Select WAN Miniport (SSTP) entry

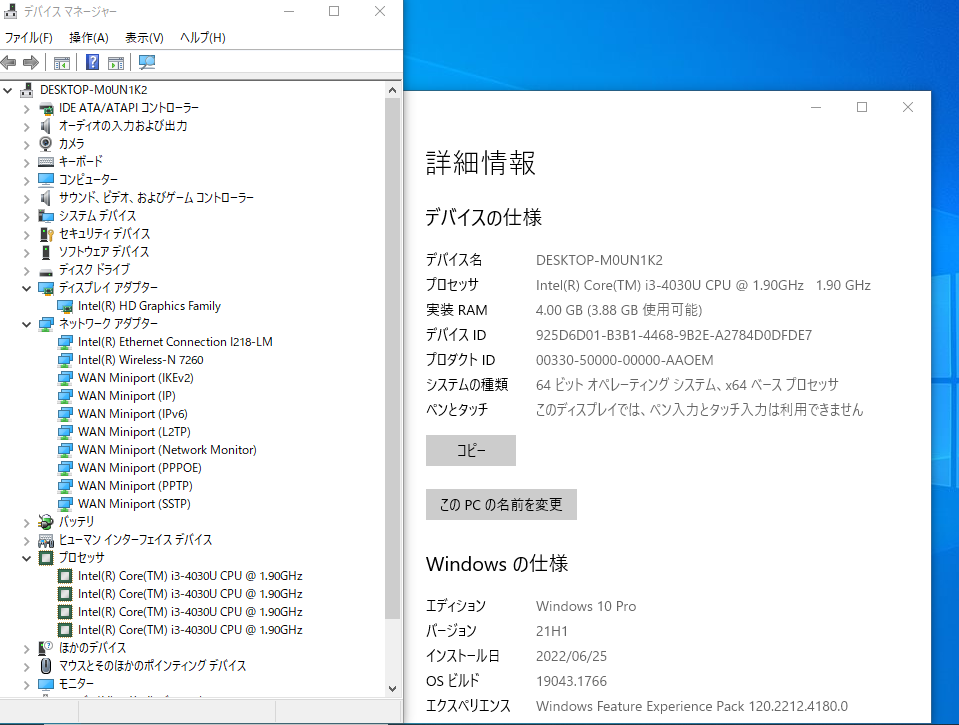pos(134,504)
